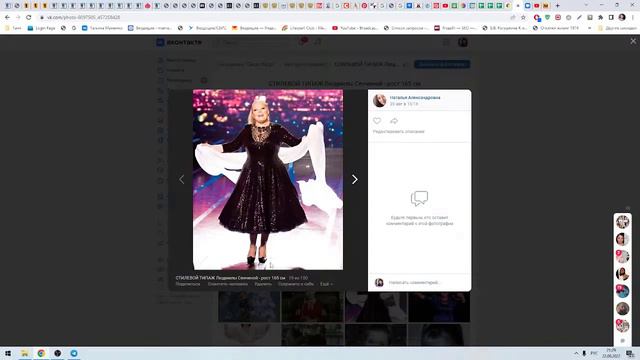The height and width of the screenshot is (360, 640).
Task: Like the photo with the heart icon
Action: pos(377,121)
